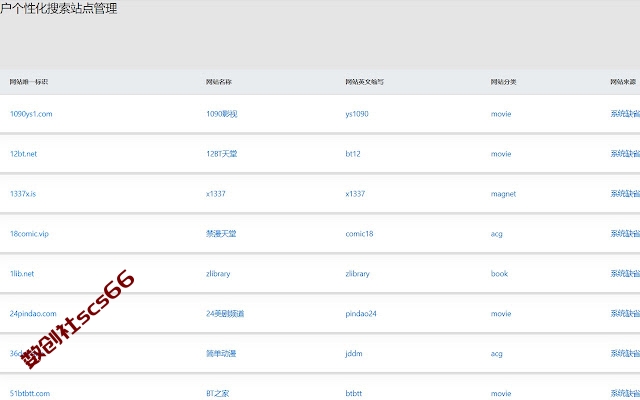Screen dimensions: 640x400
Task: Open the 1337x.is site identifier link
Action: click(x=23, y=194)
